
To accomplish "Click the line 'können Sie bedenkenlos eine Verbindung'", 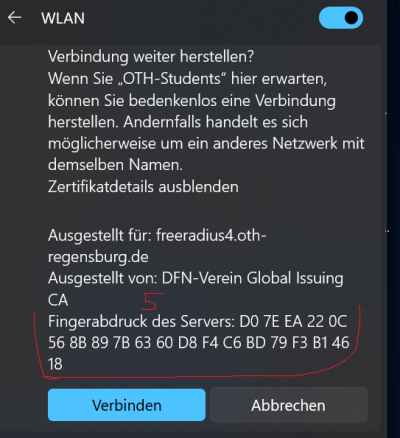I will tap(192, 101).
